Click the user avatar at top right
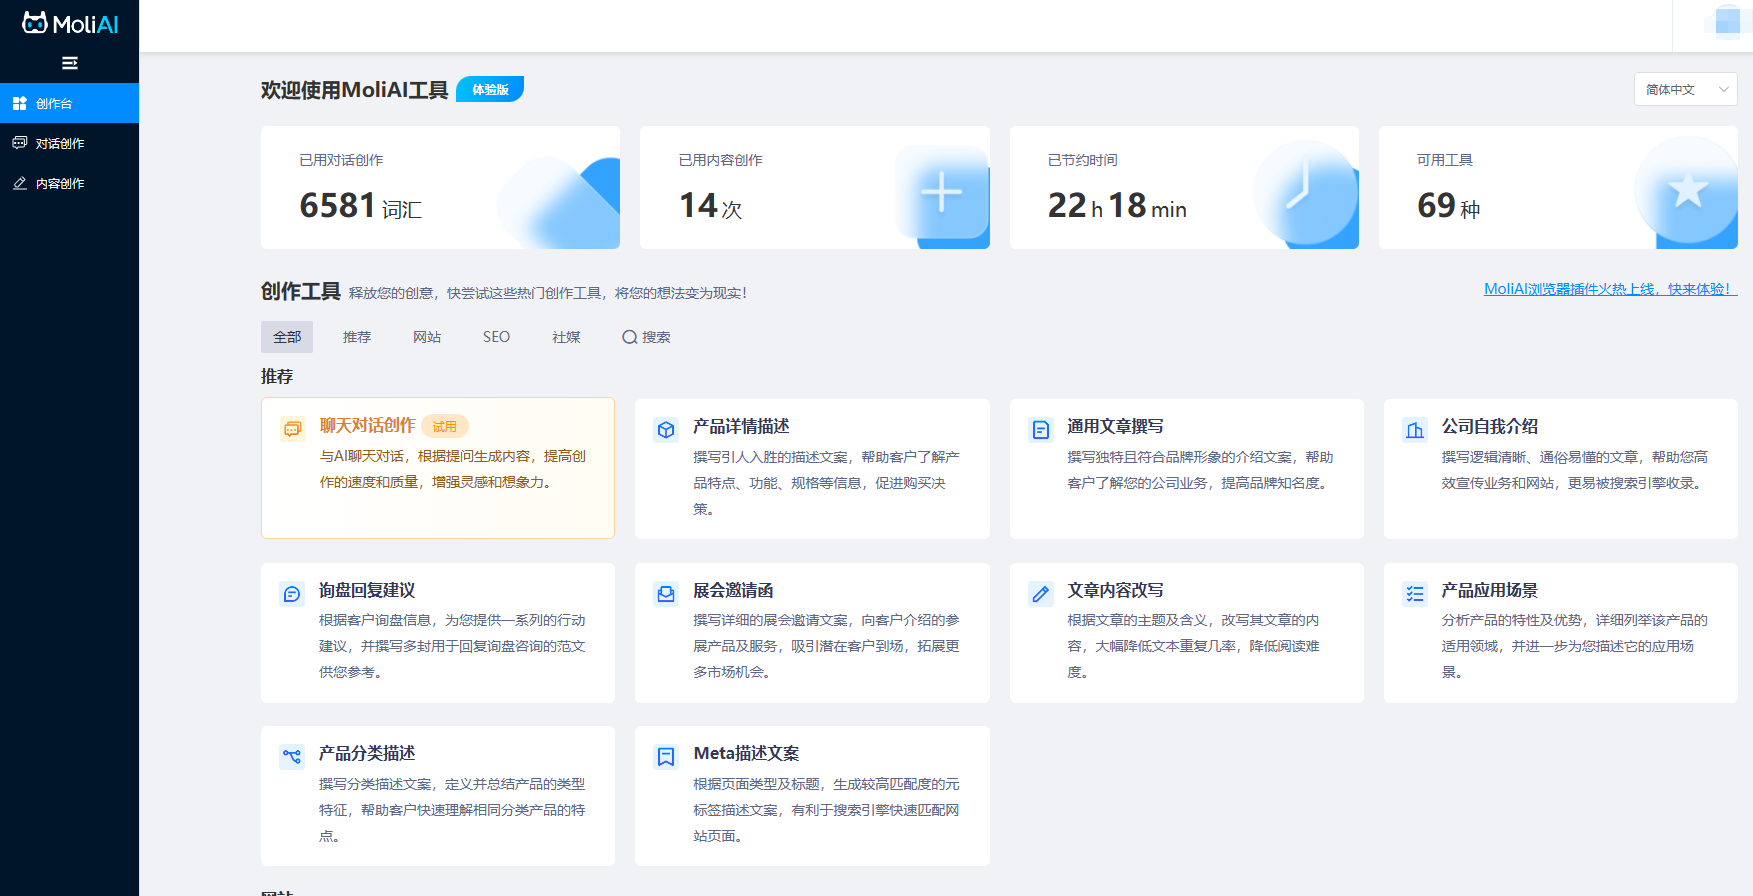 1727,22
